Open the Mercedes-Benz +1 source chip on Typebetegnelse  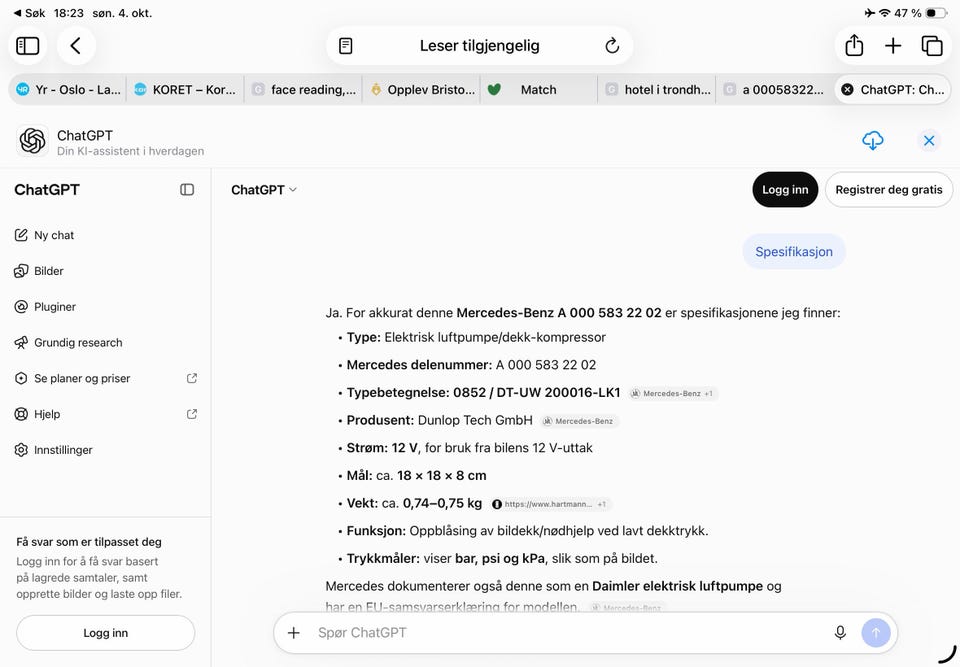(673, 393)
